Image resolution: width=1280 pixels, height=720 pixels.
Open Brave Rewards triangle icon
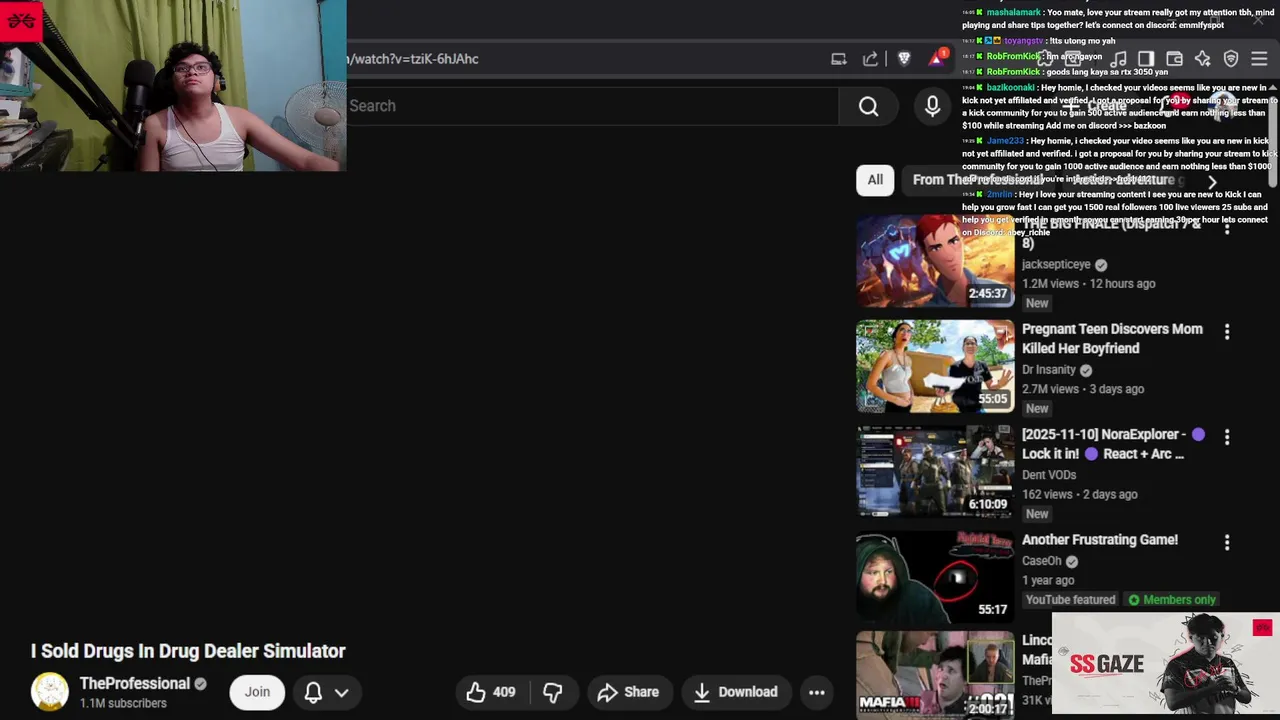tap(937, 58)
